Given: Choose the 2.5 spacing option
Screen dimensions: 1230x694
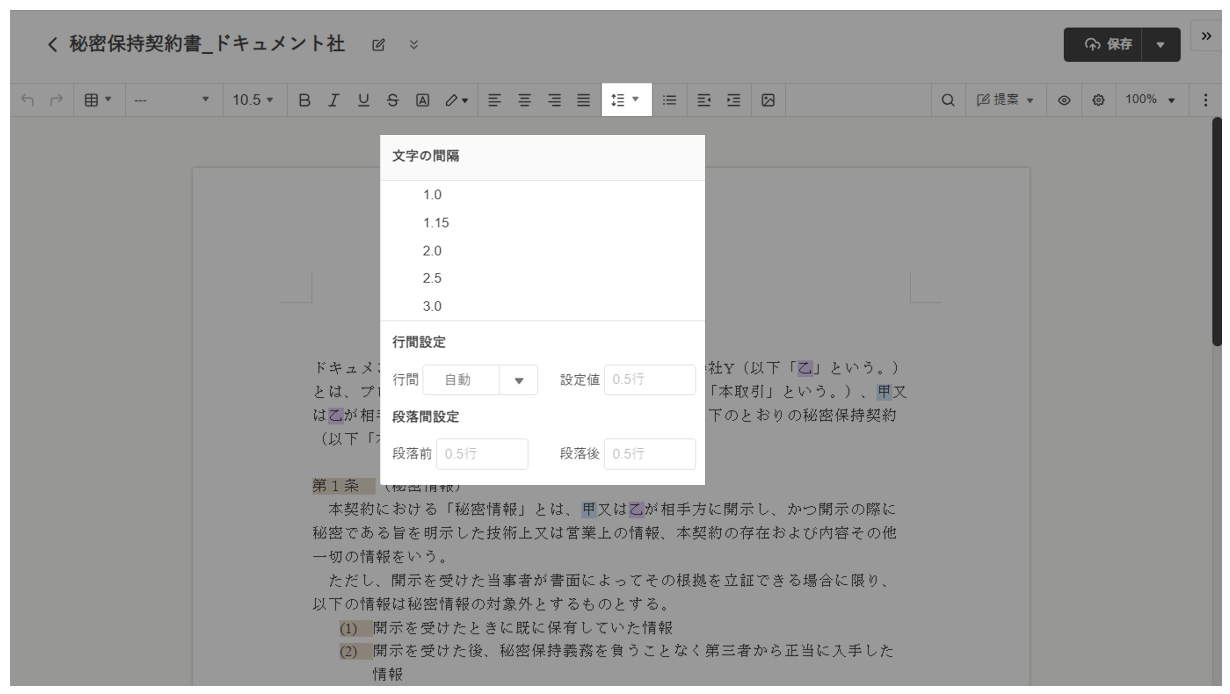Looking at the screenshot, I should click(432, 278).
